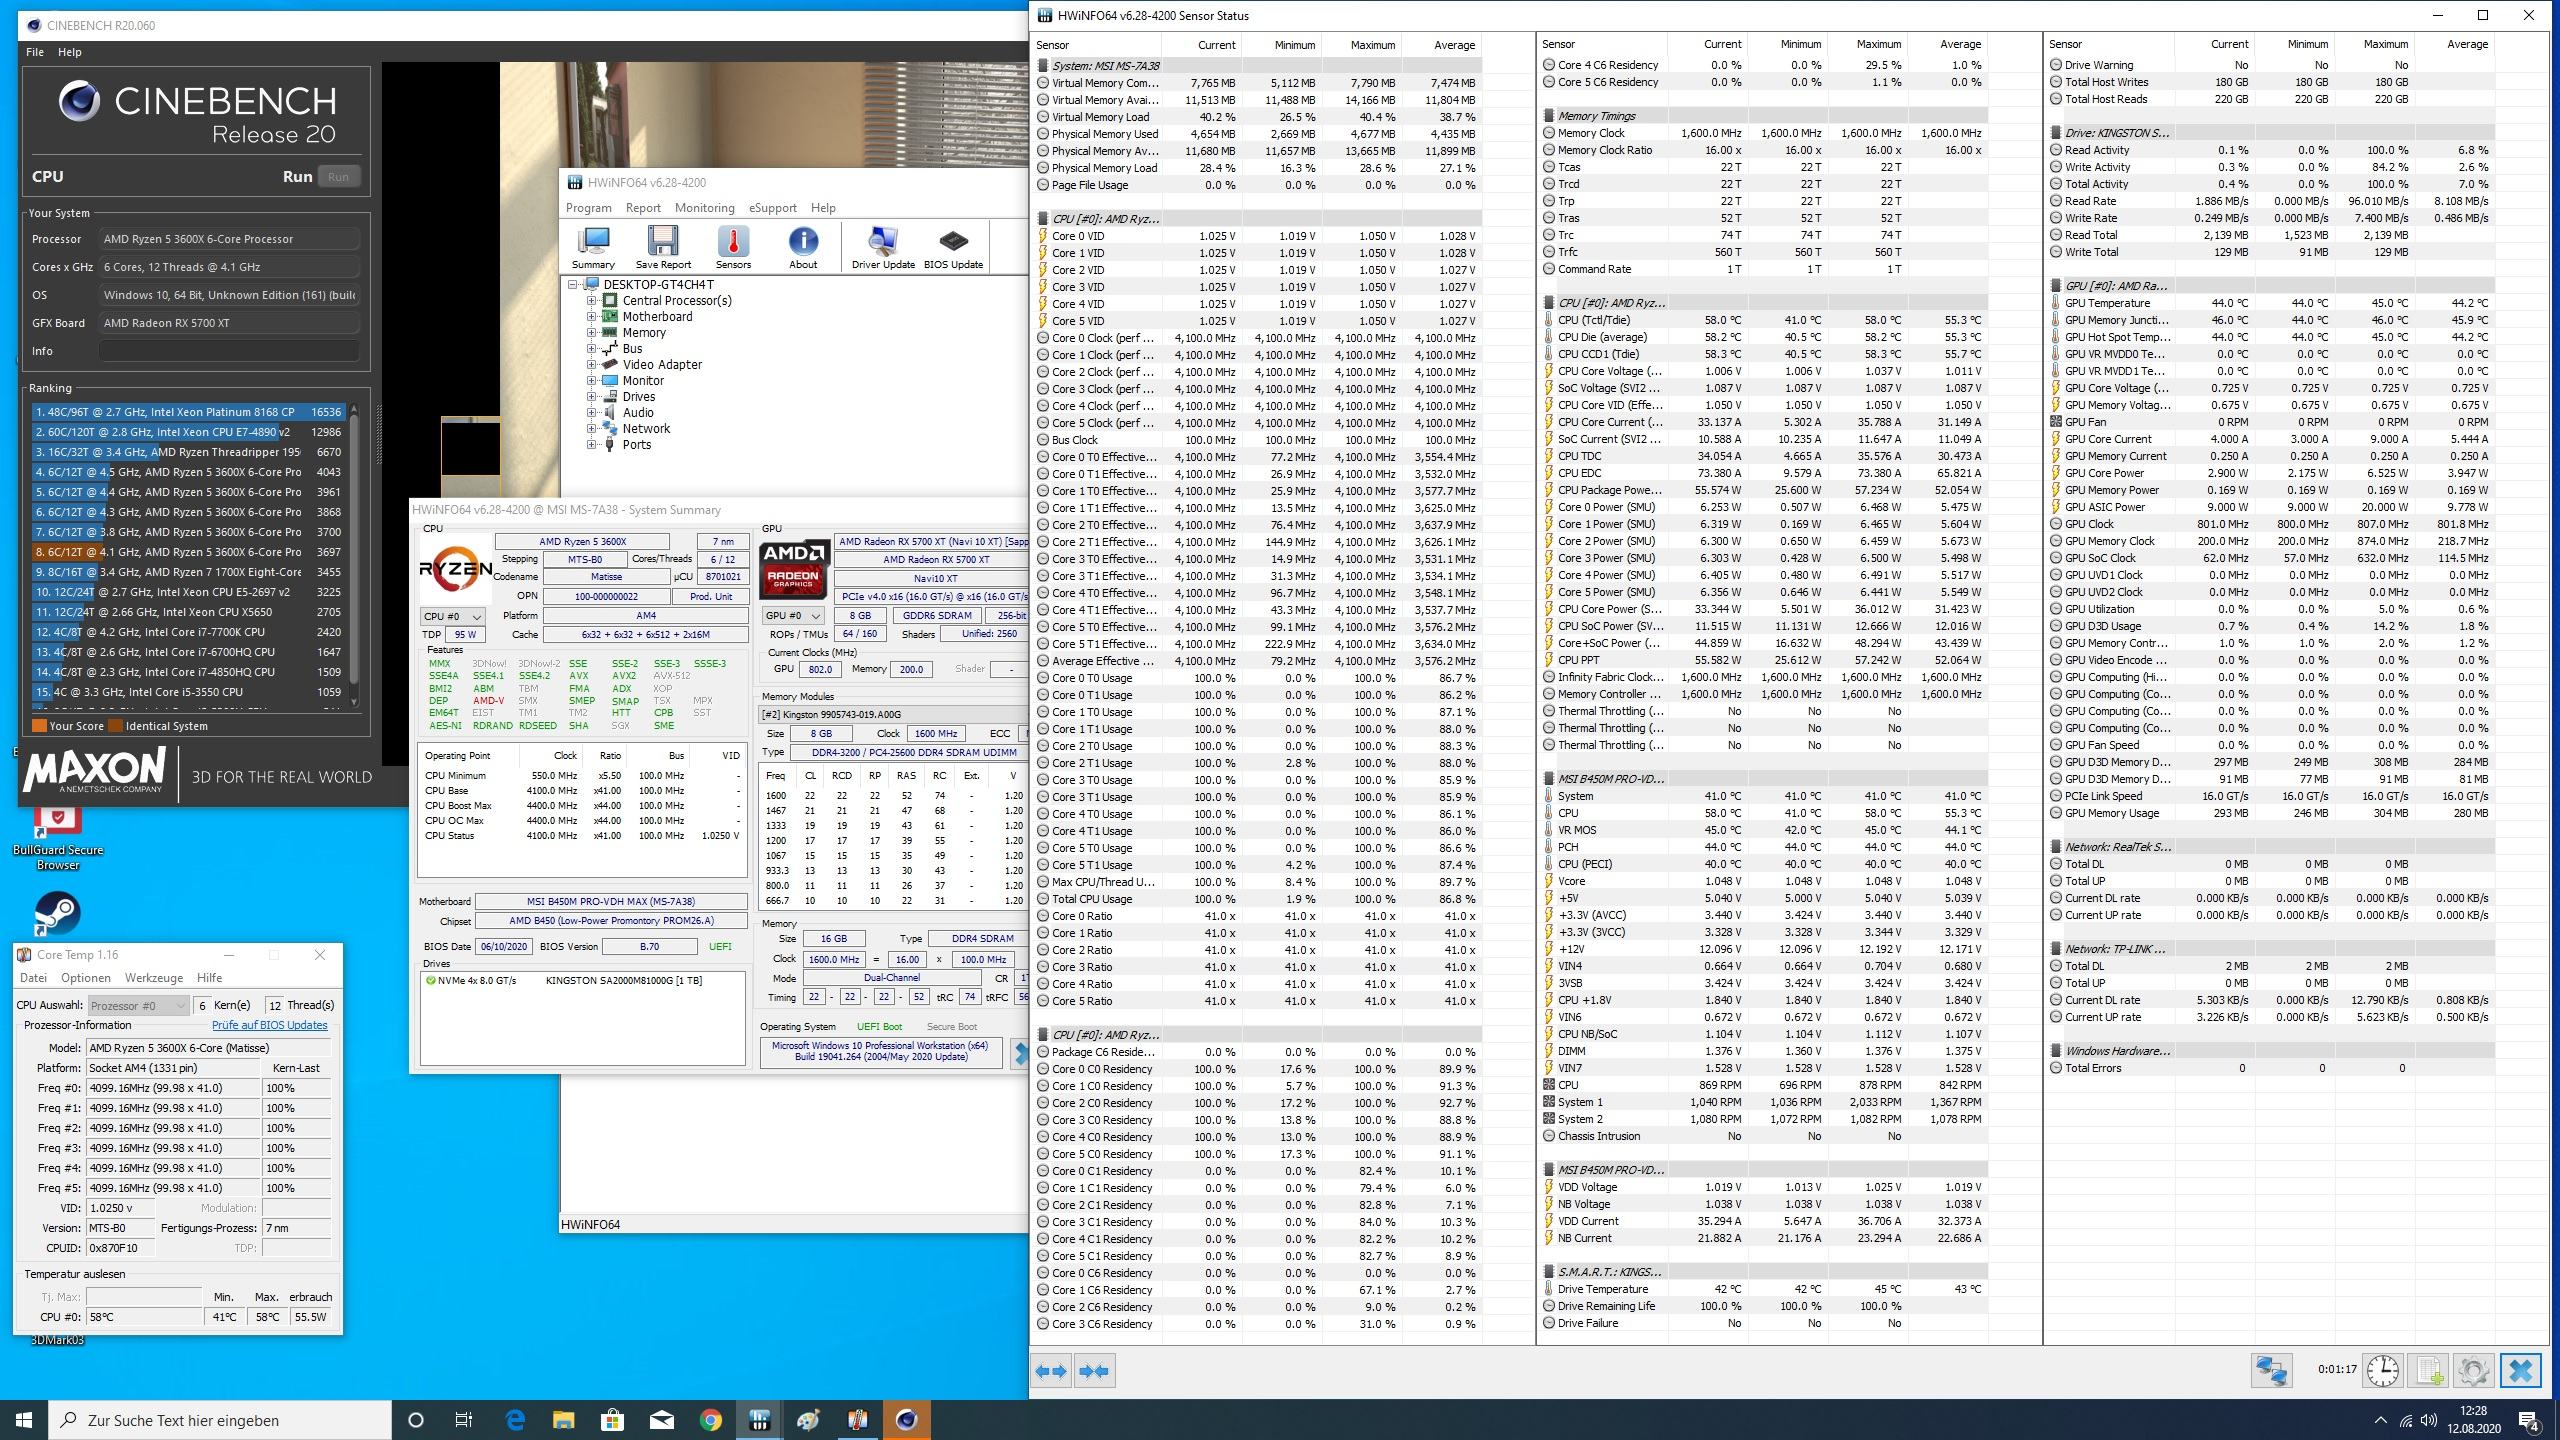Expand the Drives tree node
Viewport: 2560px width, 1440px height.
591,397
